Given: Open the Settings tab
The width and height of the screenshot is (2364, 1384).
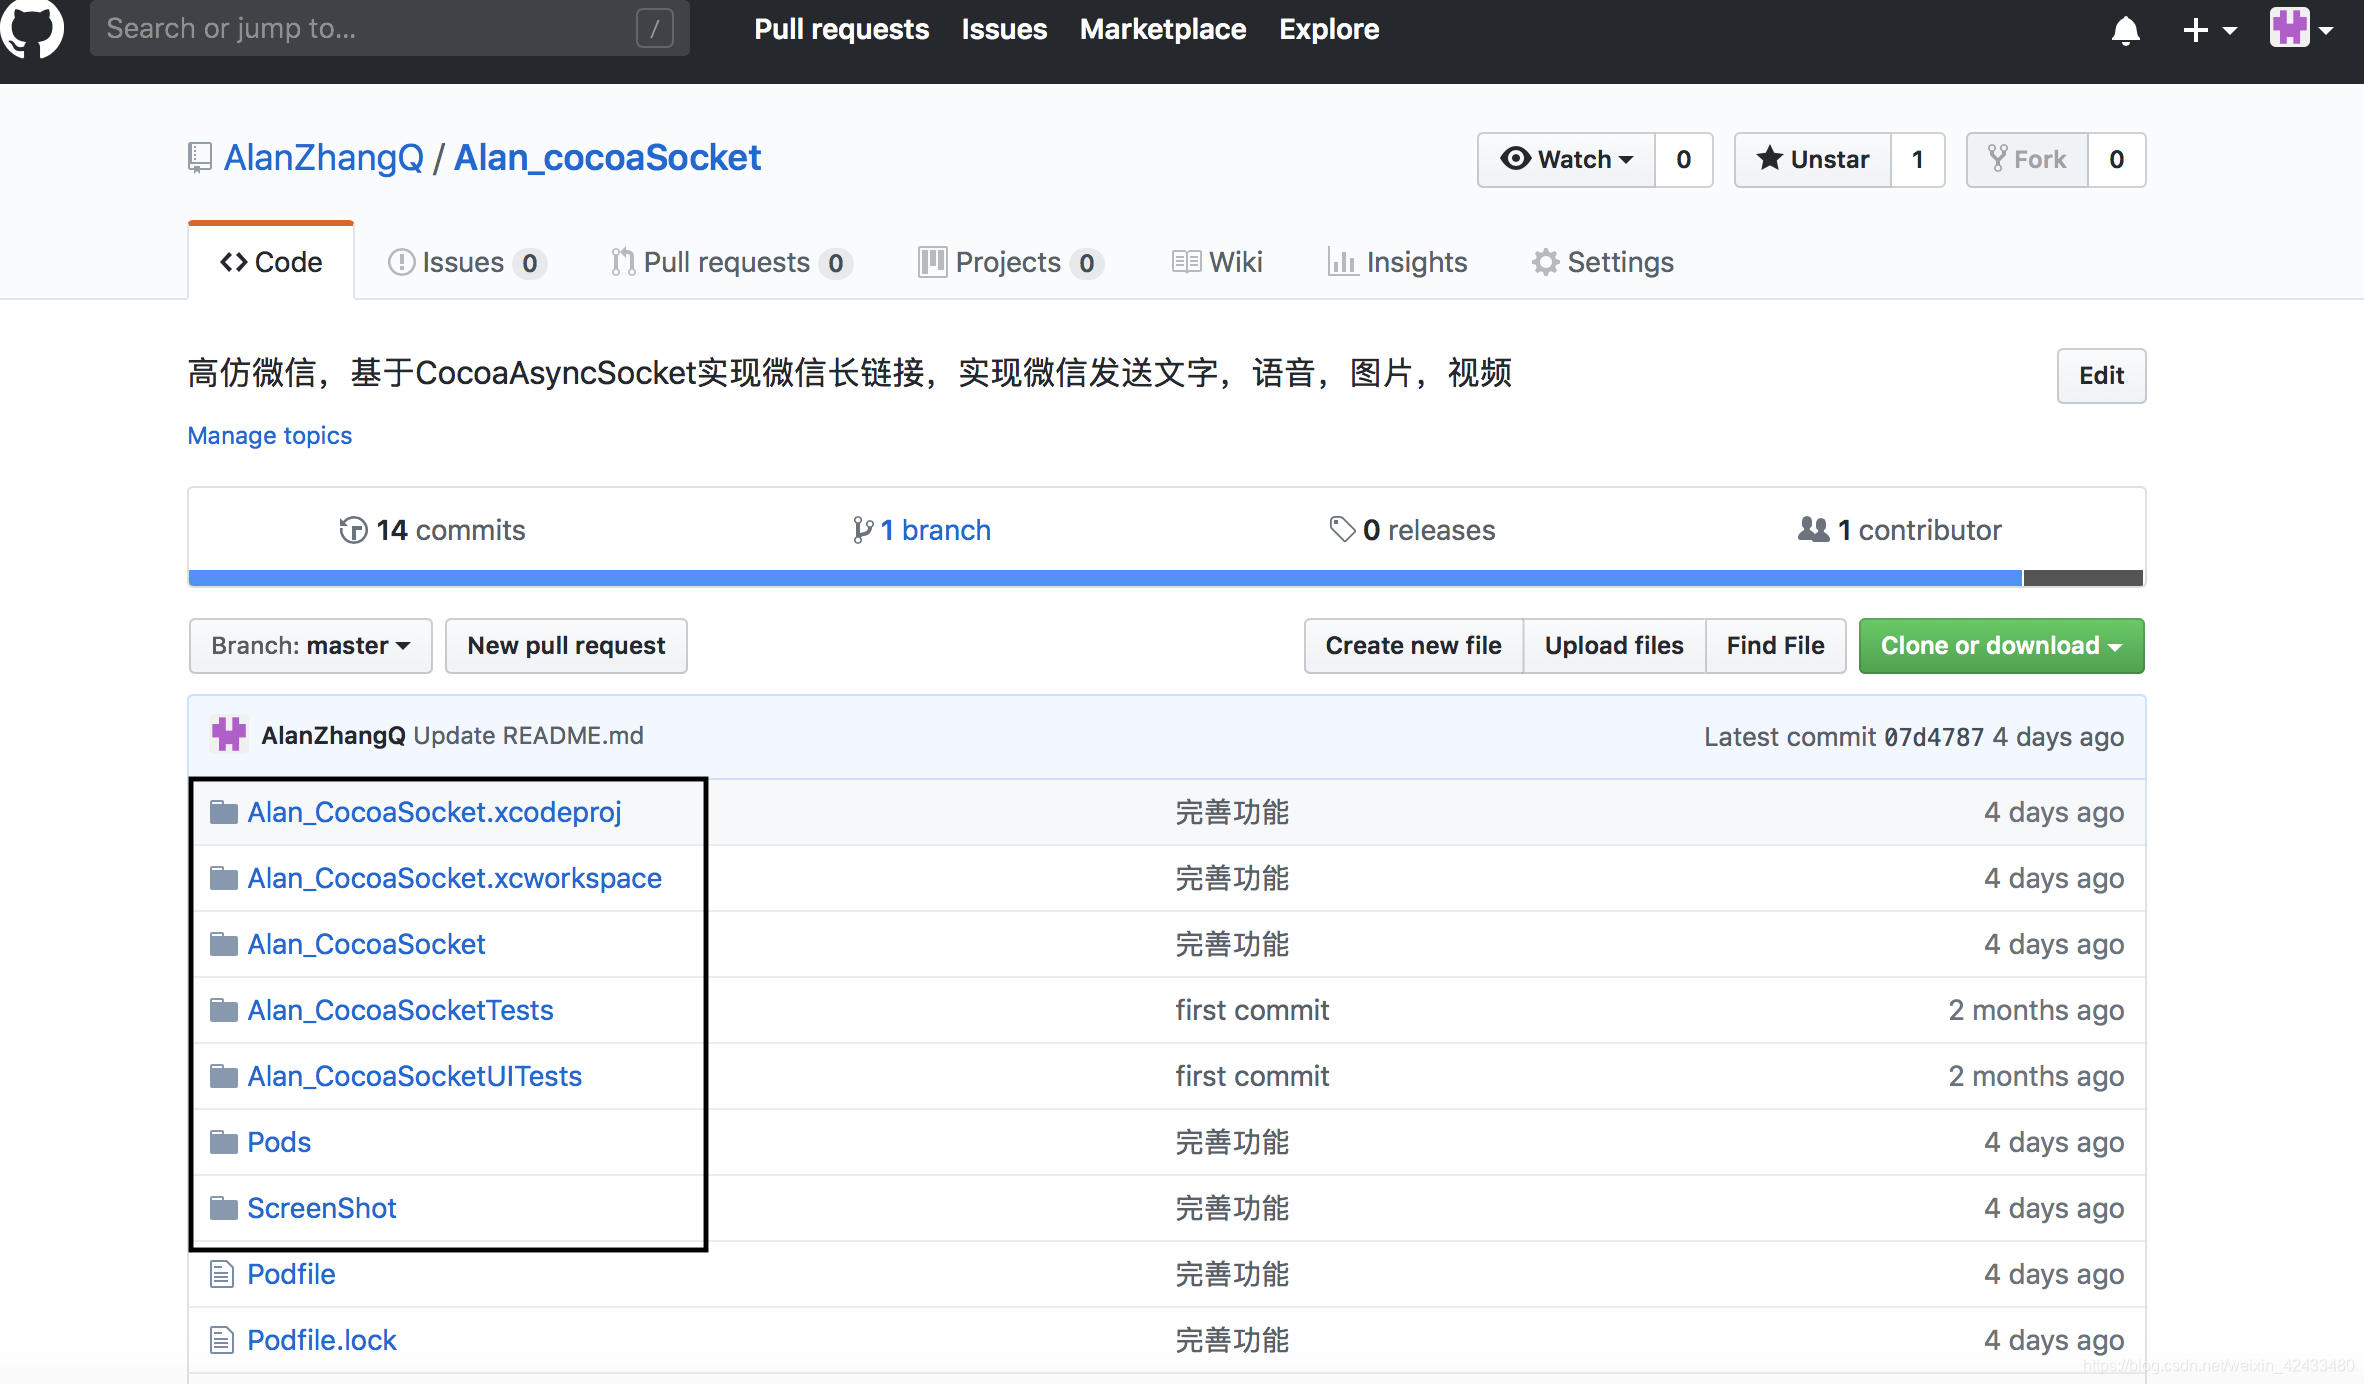Looking at the screenshot, I should (1602, 262).
